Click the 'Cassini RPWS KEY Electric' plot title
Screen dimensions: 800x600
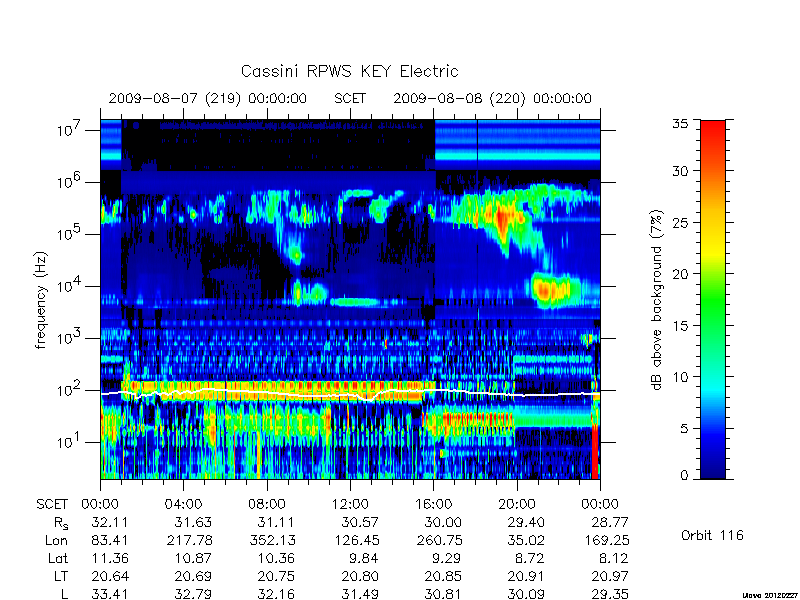(349, 71)
